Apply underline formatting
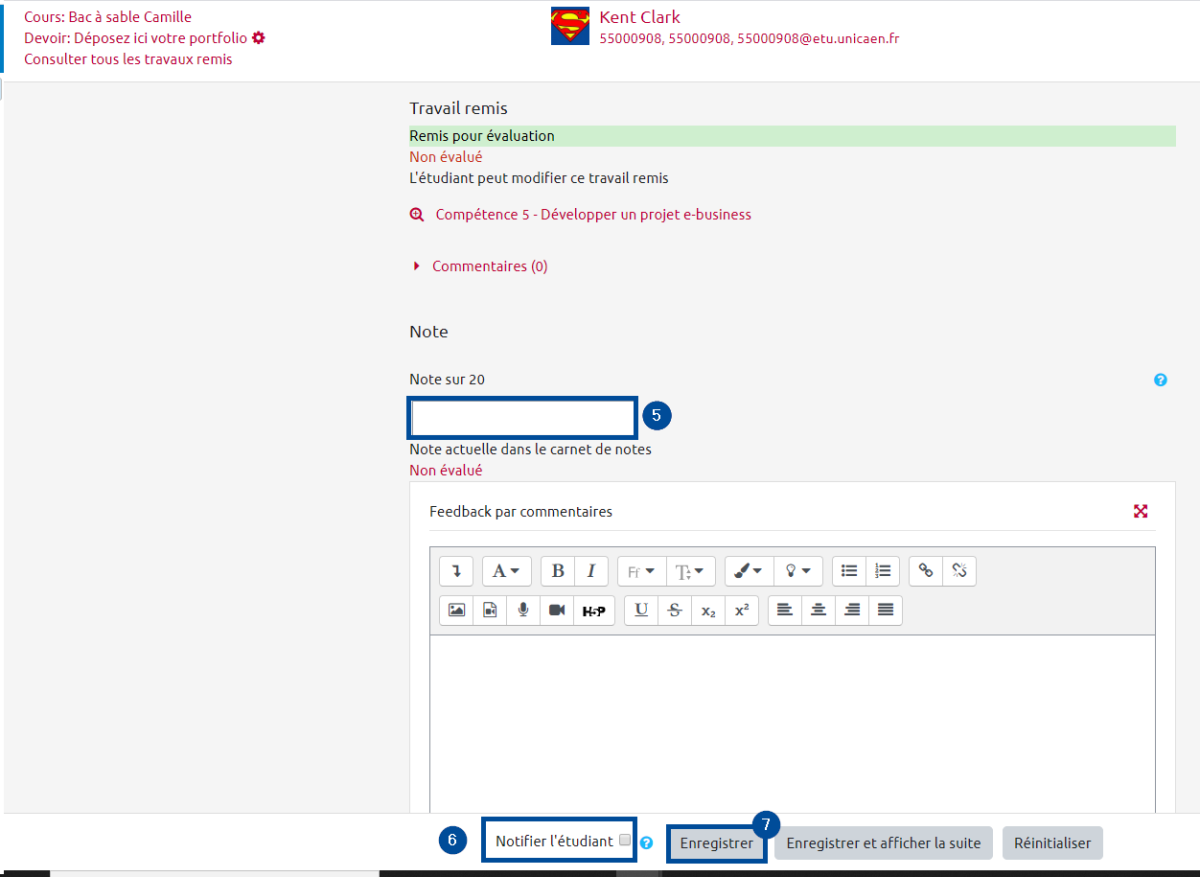 point(641,610)
